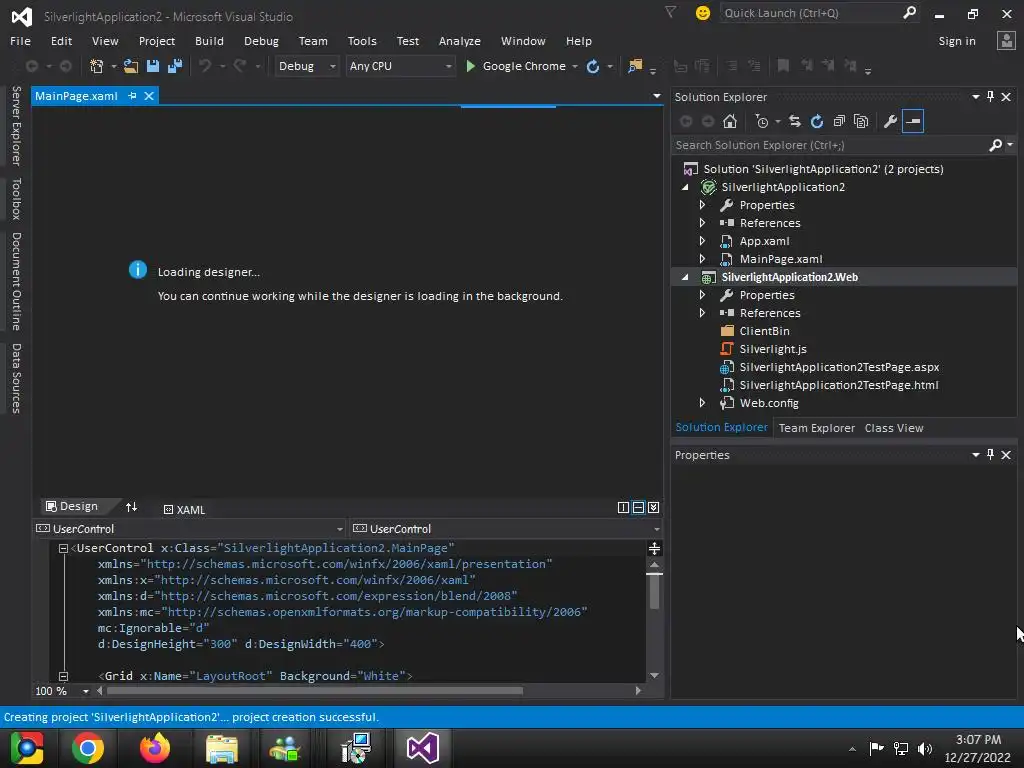The image size is (1024, 768).
Task: Collapse the pane using the chevron icon
Action: (x=654, y=507)
